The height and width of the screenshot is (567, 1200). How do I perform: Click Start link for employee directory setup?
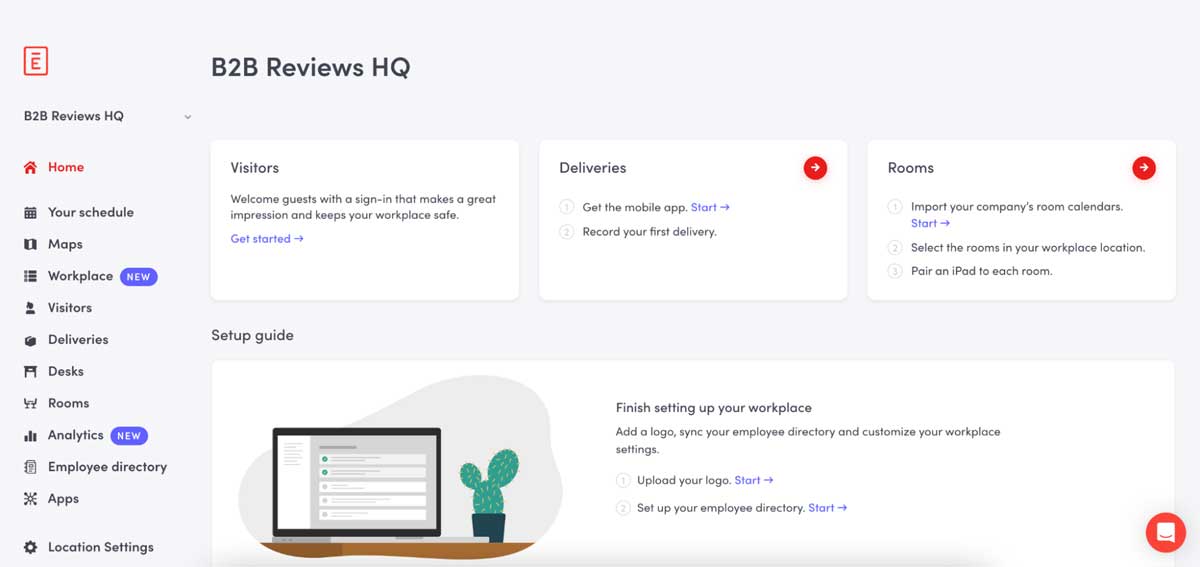tap(828, 508)
